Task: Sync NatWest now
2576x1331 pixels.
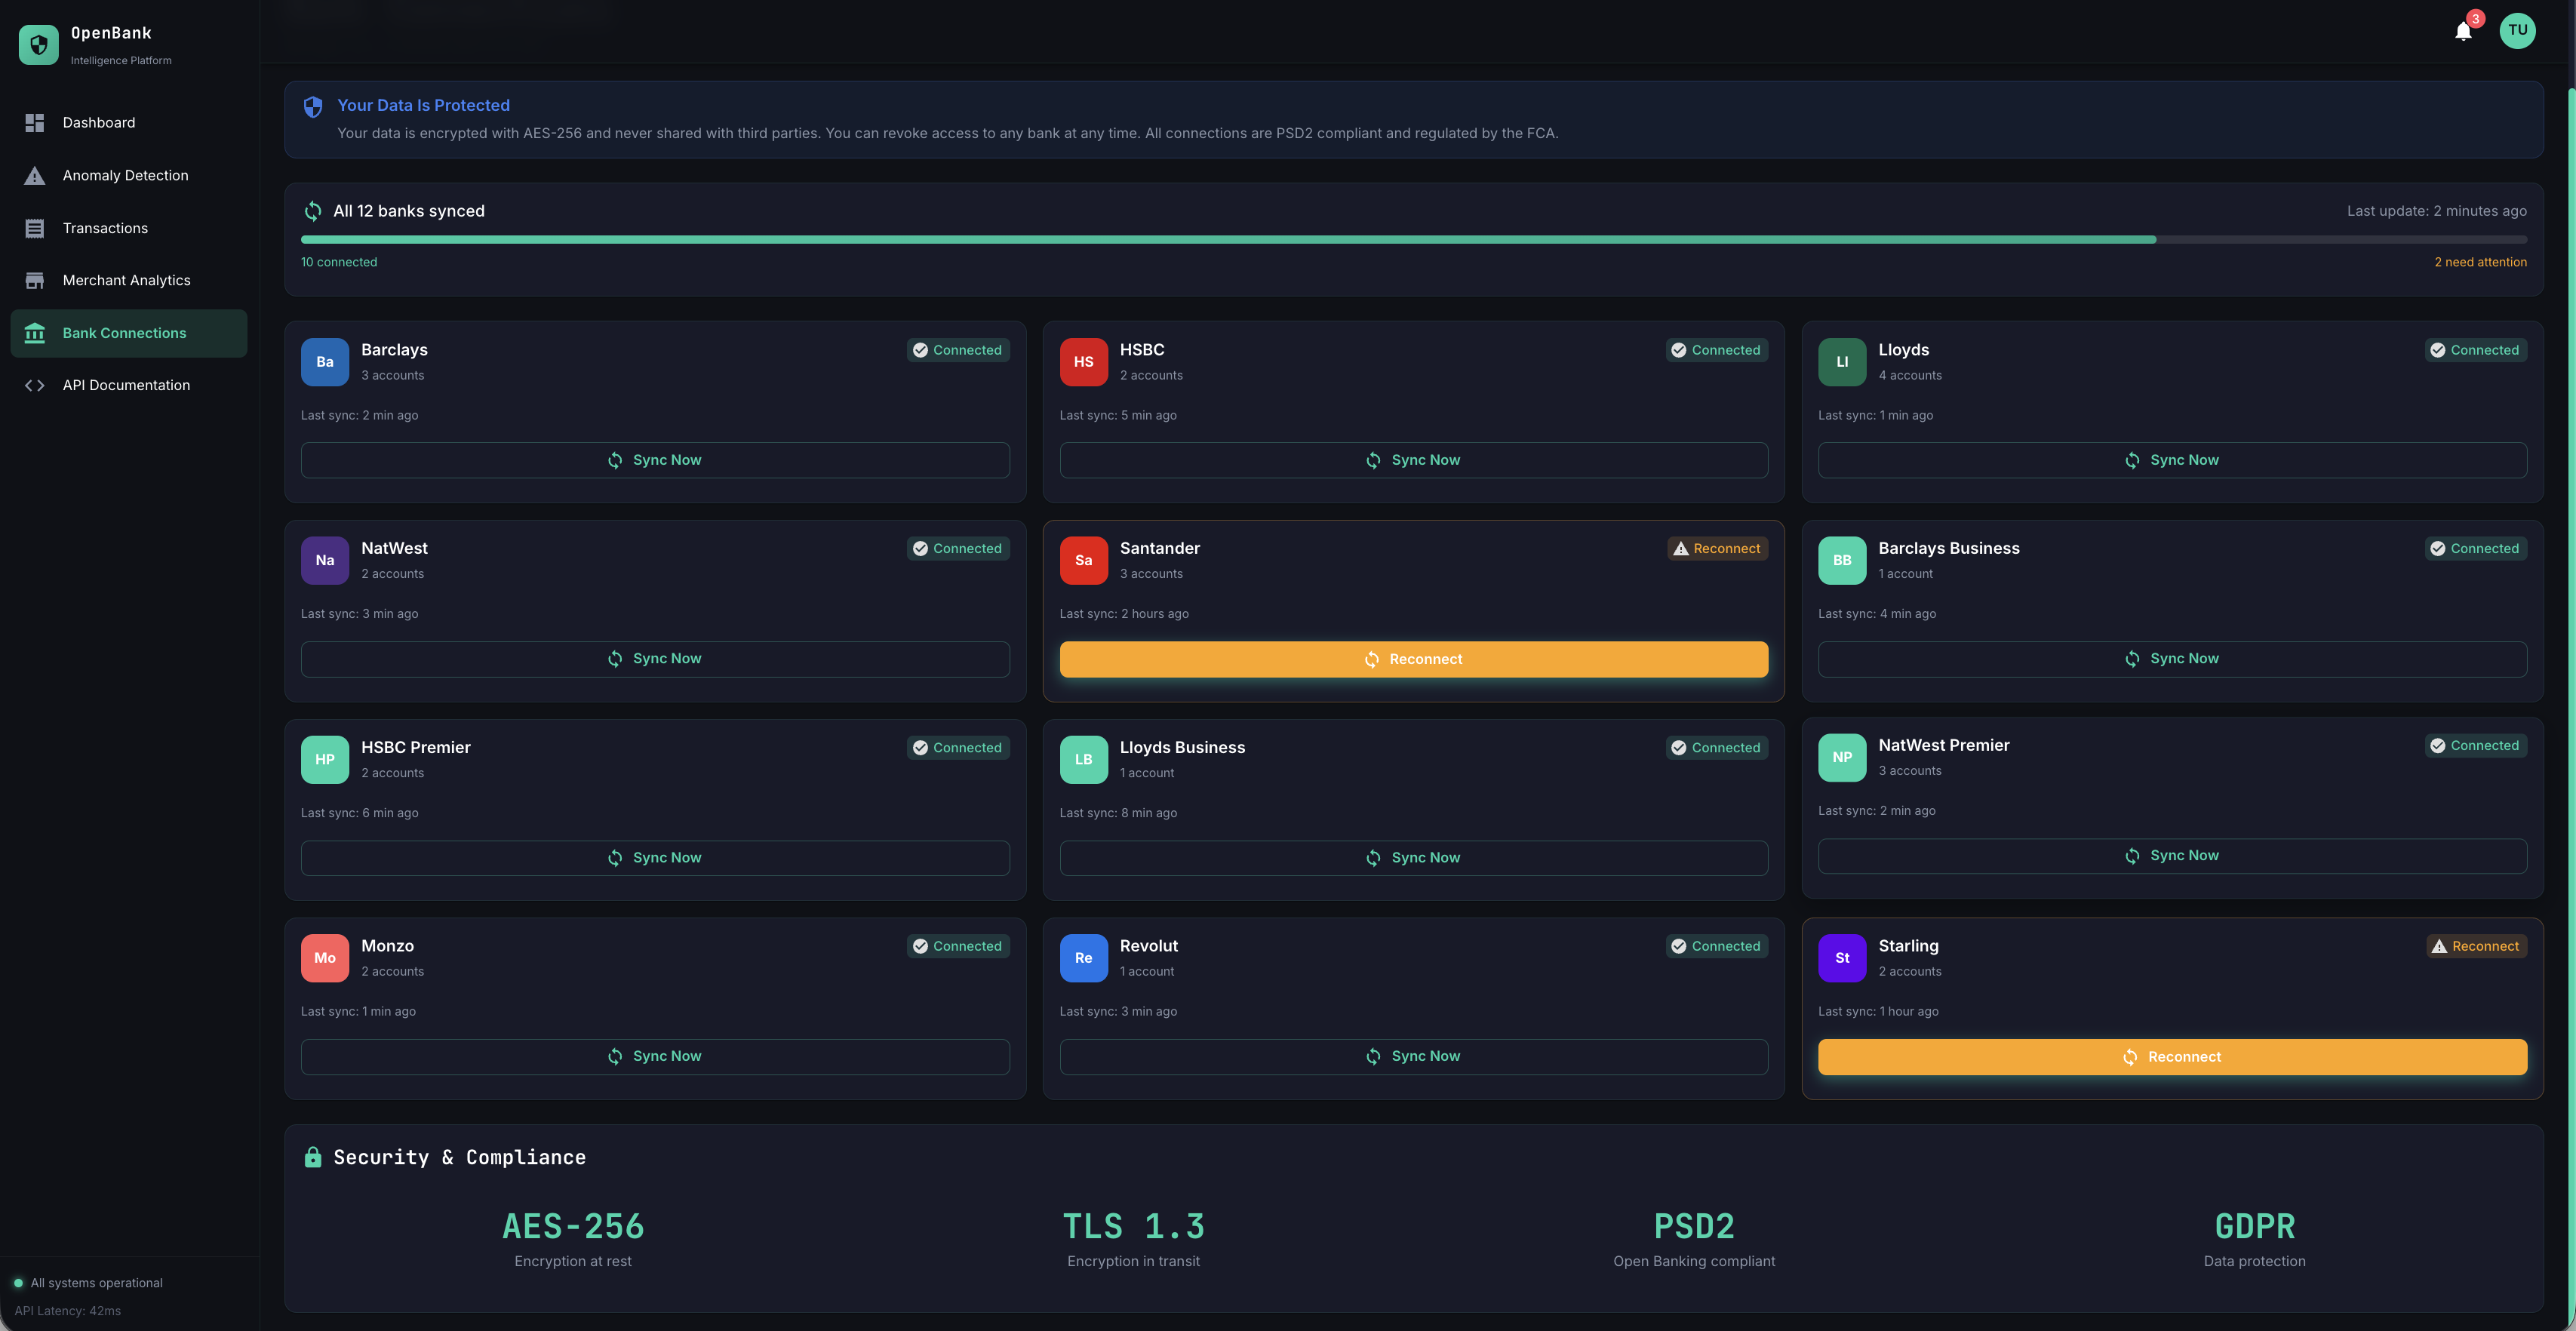Action: coord(655,659)
